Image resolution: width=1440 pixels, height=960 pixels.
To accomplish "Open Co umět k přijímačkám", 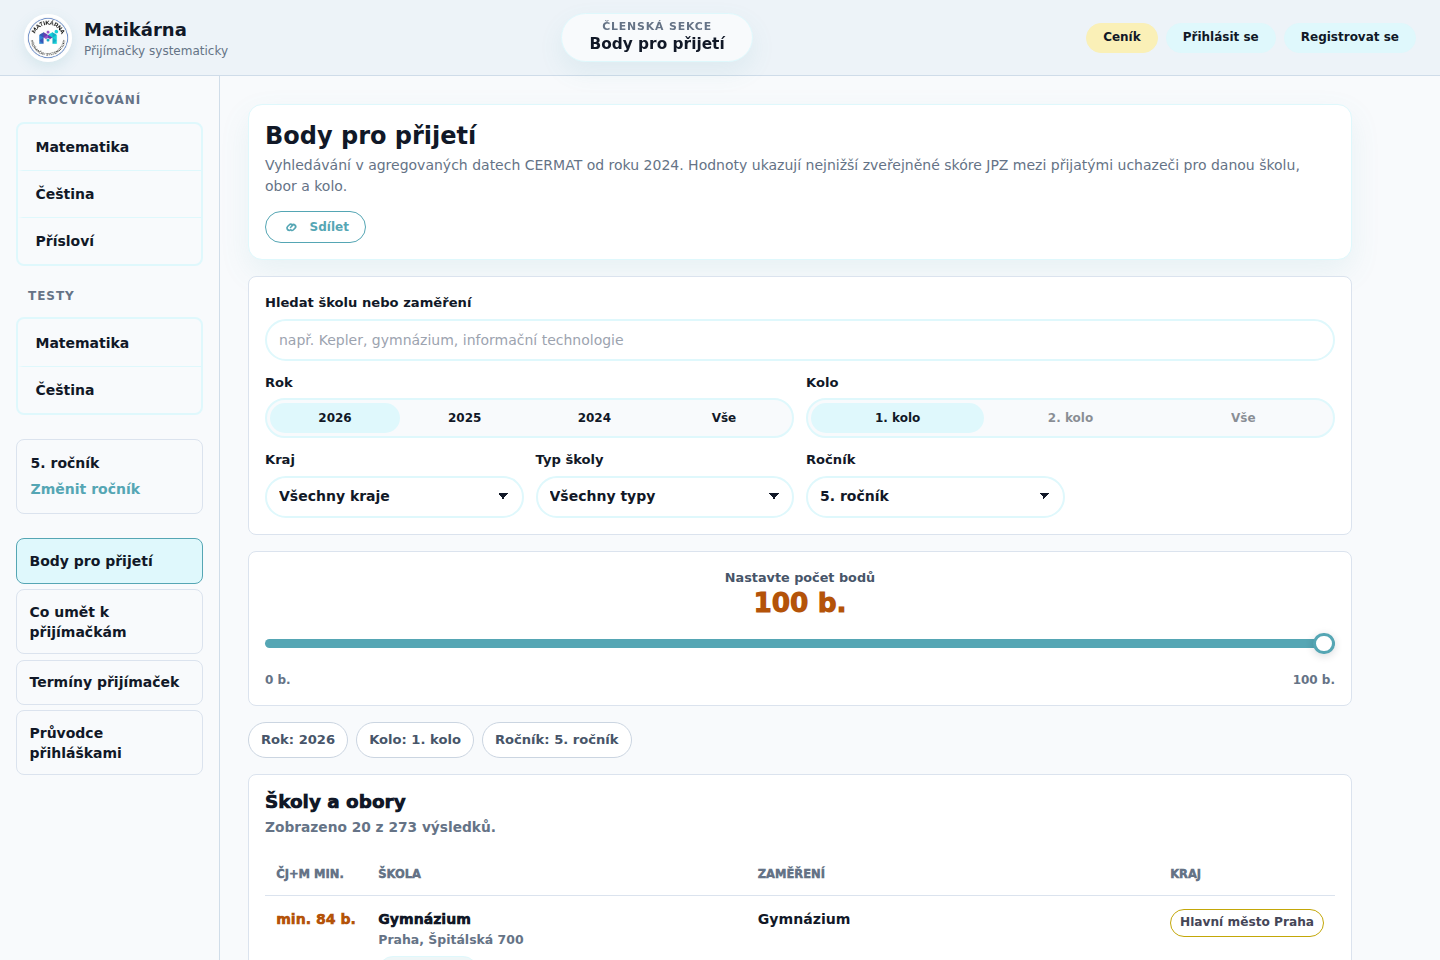I will coord(109,622).
